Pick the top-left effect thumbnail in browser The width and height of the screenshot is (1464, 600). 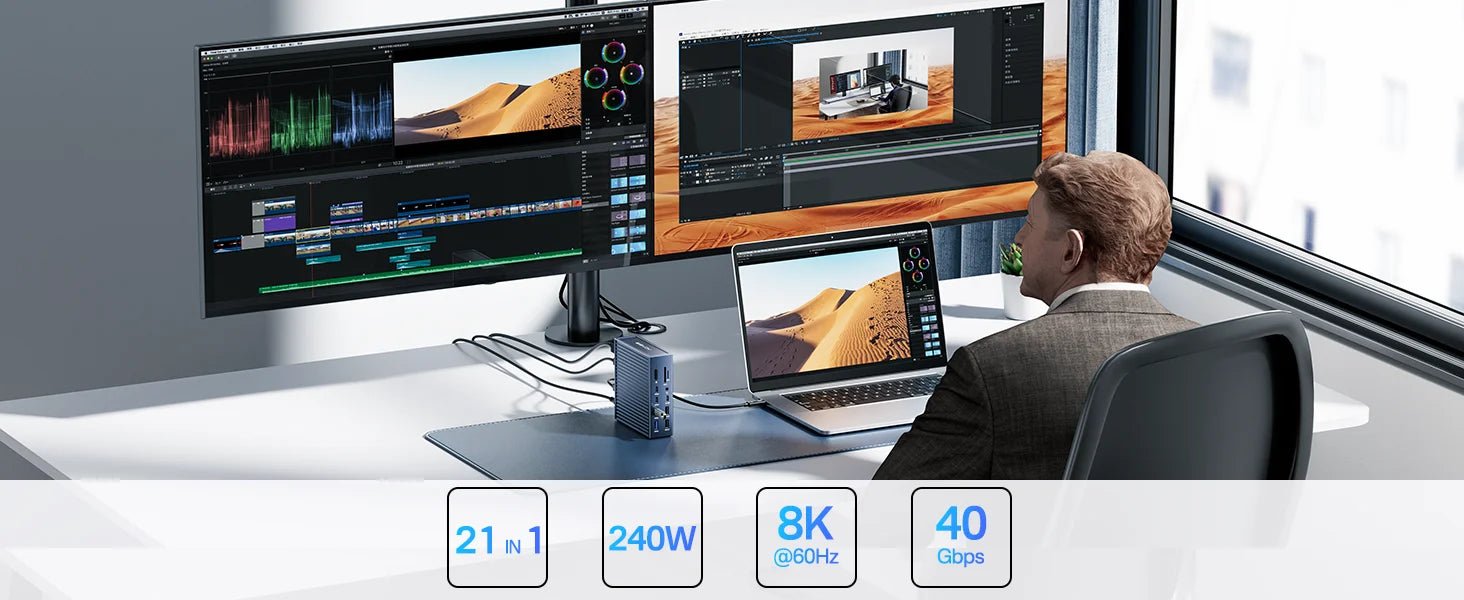(x=619, y=161)
